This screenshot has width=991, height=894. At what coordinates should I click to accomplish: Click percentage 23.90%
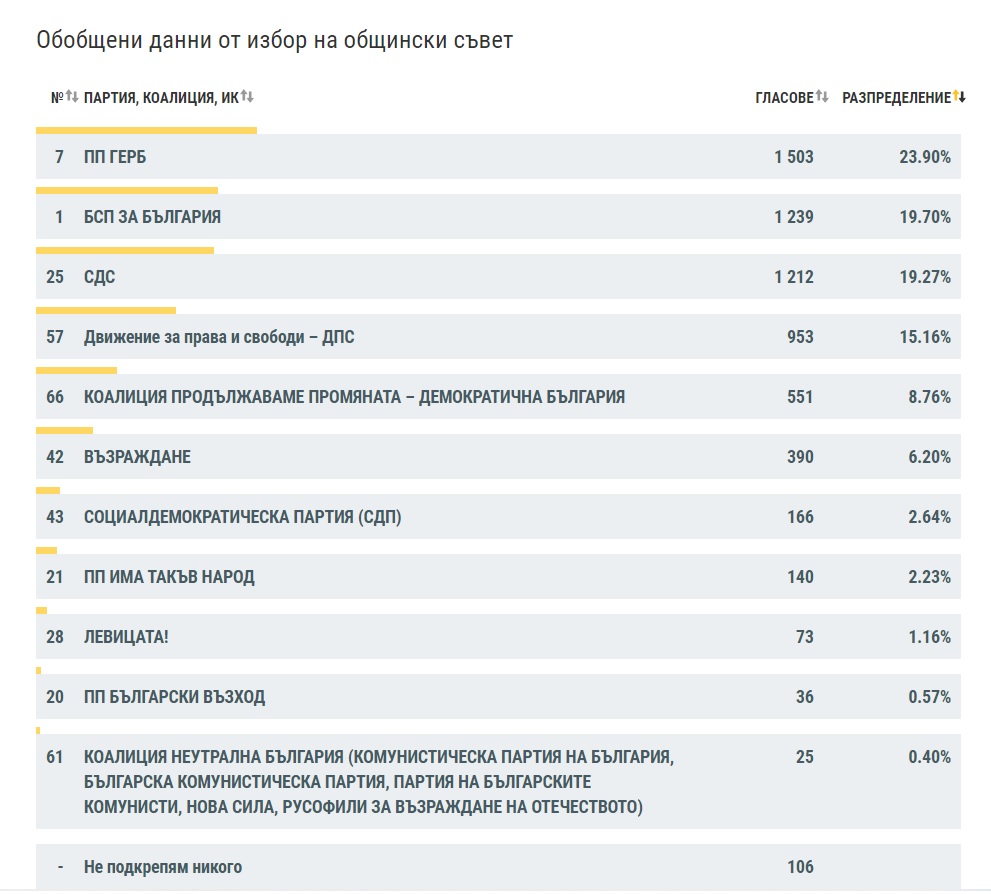pos(925,157)
